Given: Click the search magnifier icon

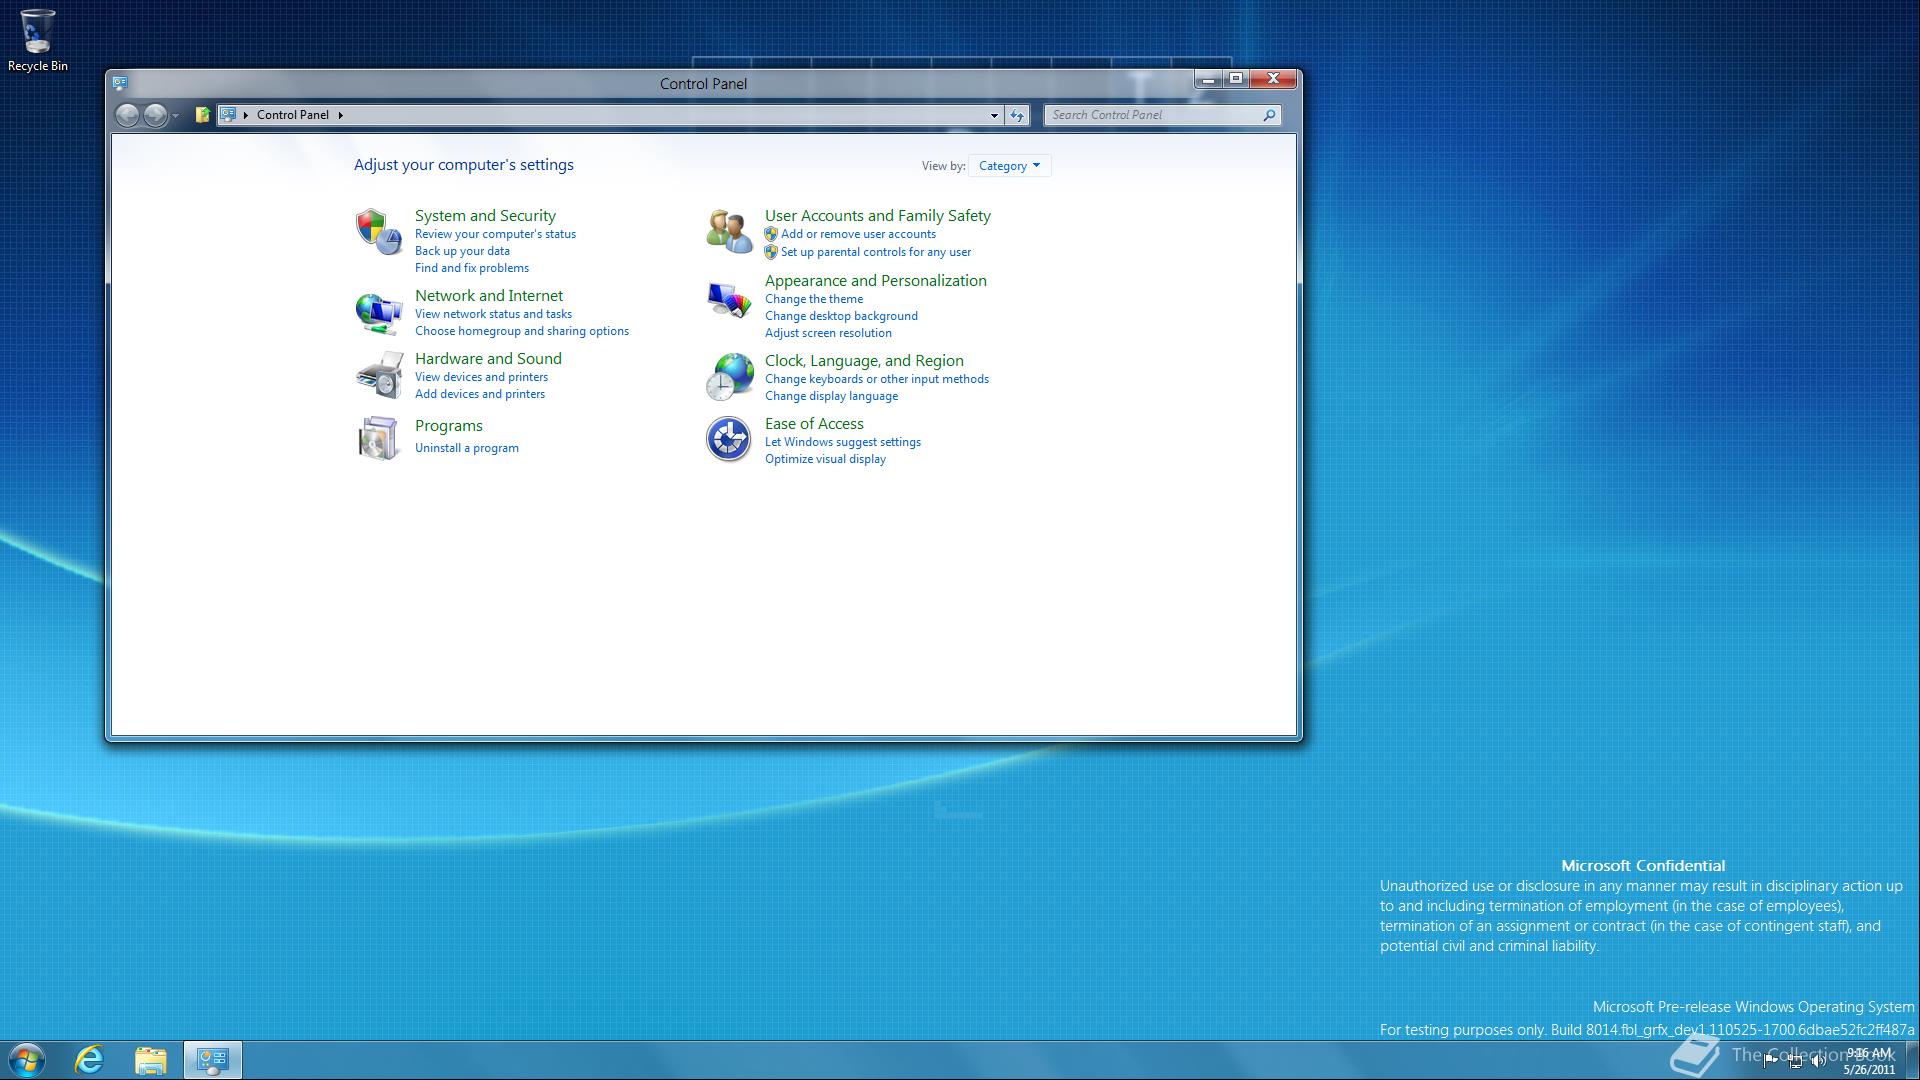Looking at the screenshot, I should pos(1269,115).
